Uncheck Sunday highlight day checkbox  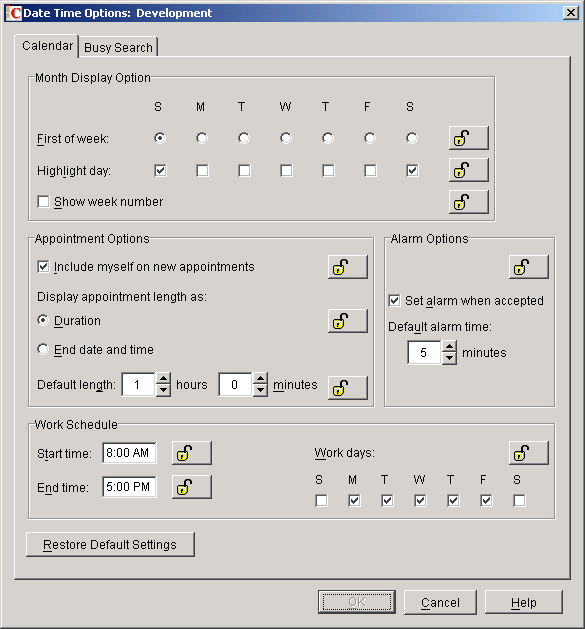coord(160,170)
